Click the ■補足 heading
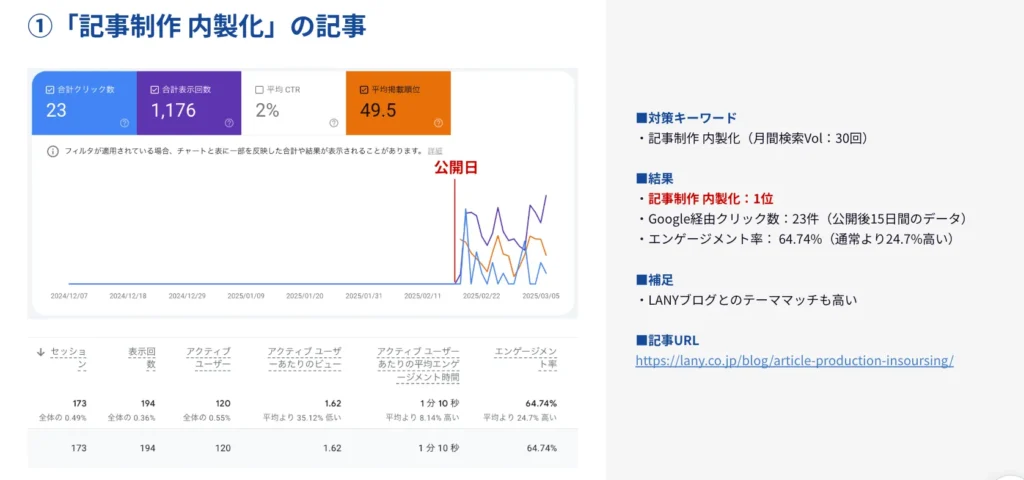 pyautogui.click(x=654, y=280)
